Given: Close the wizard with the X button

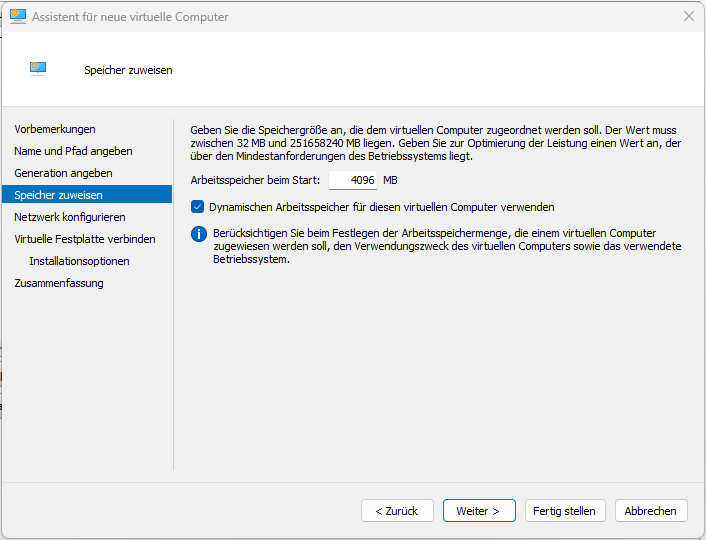Looking at the screenshot, I should coord(688,17).
